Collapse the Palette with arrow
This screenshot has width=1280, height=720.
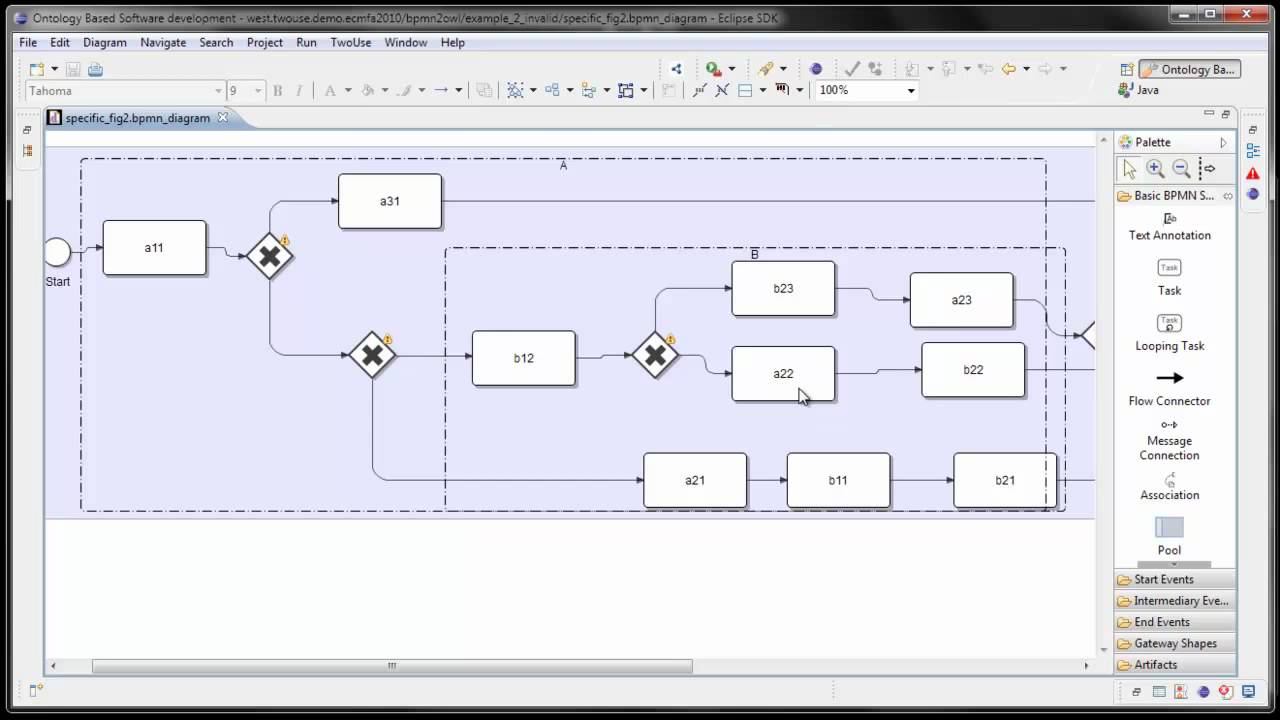point(1223,143)
